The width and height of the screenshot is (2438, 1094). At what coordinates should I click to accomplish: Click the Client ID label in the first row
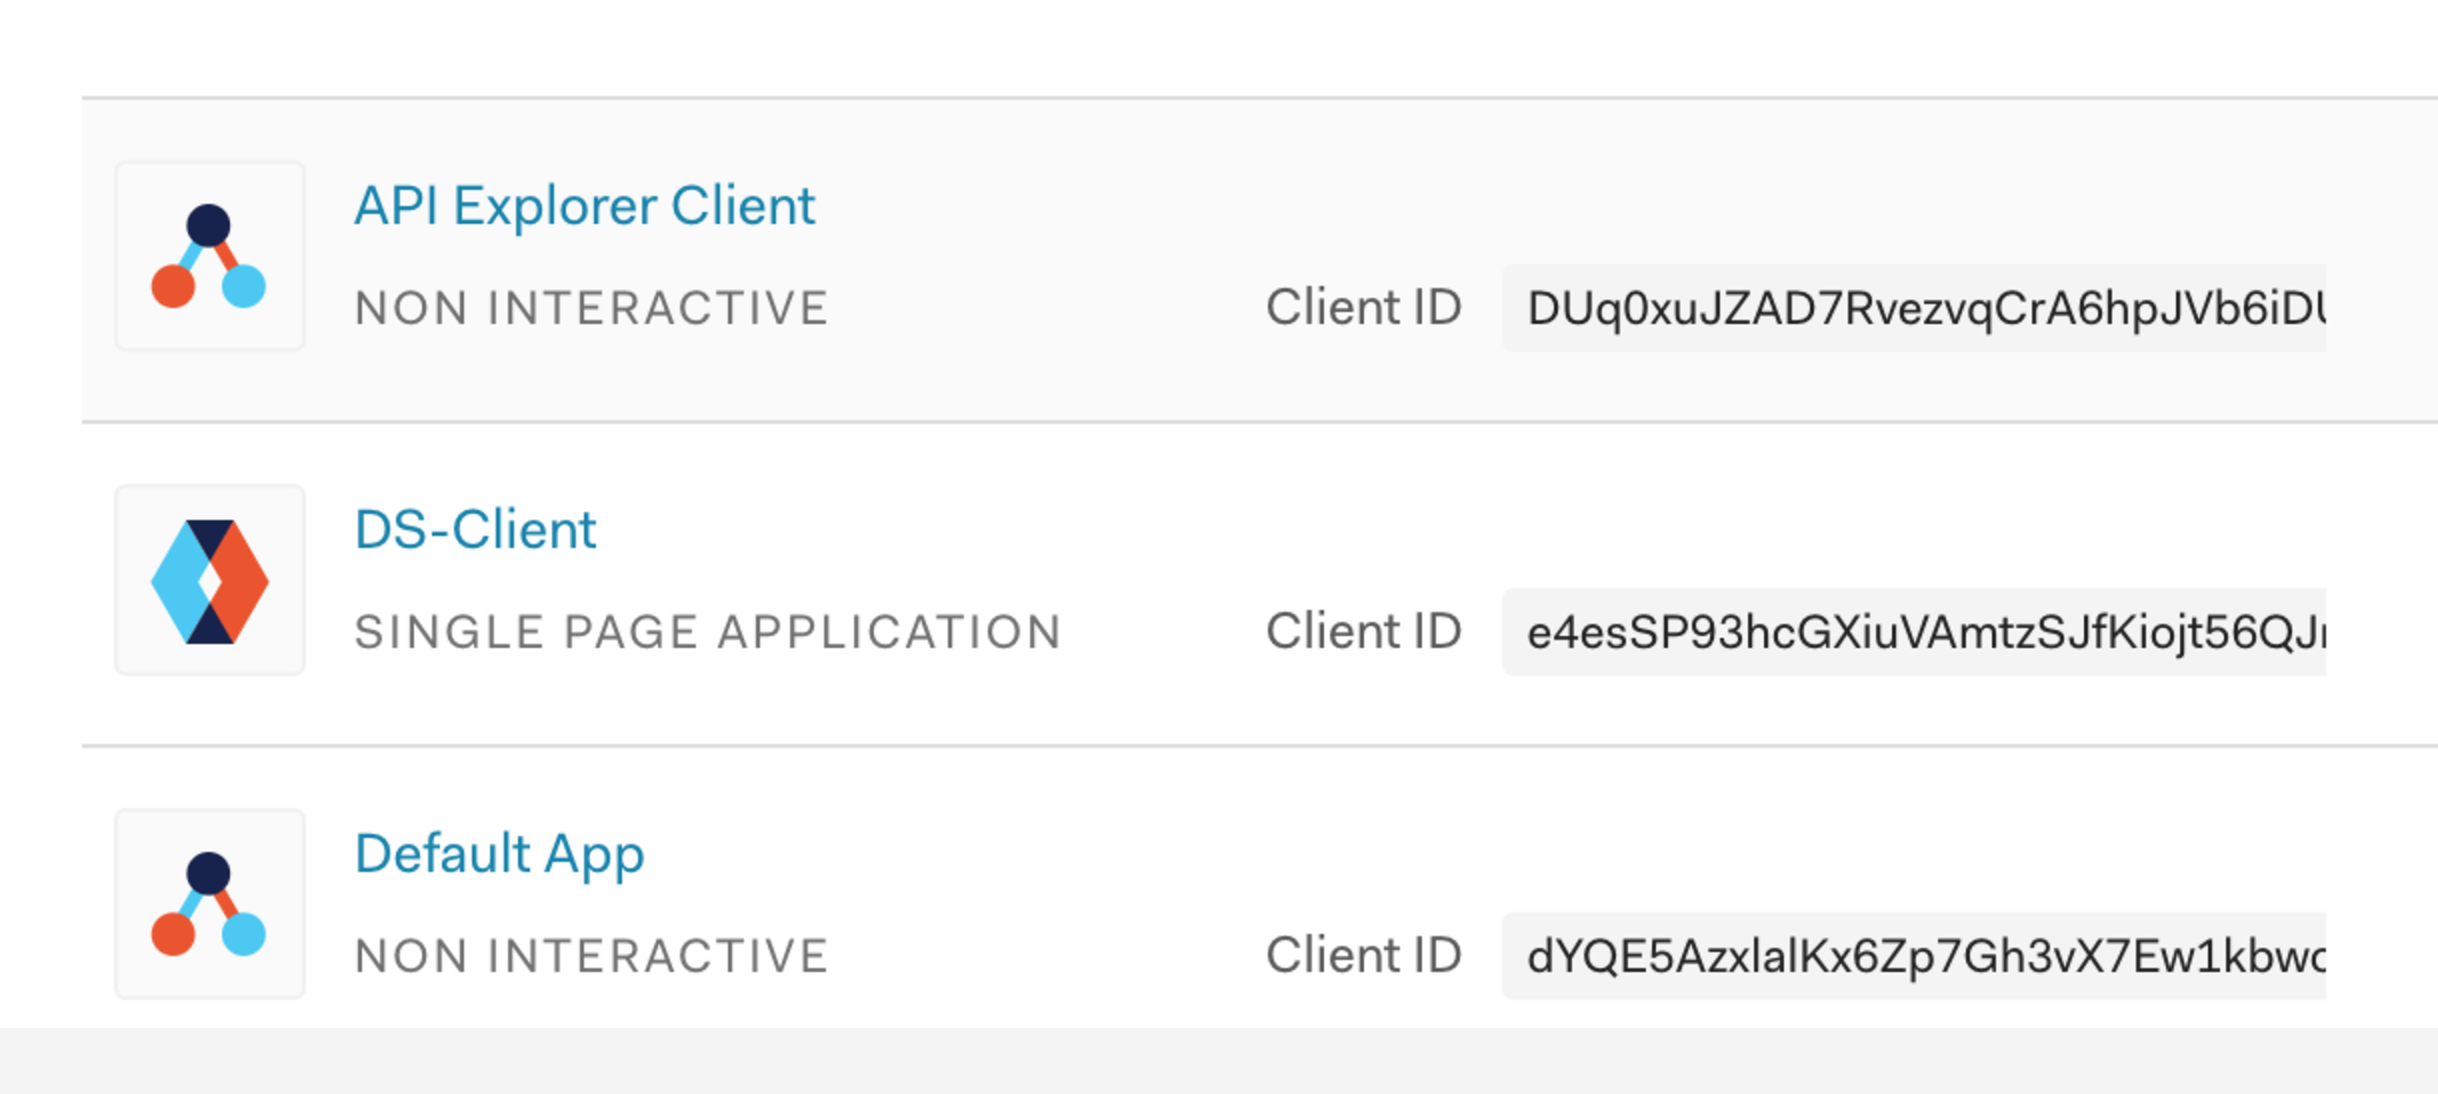(x=1364, y=306)
